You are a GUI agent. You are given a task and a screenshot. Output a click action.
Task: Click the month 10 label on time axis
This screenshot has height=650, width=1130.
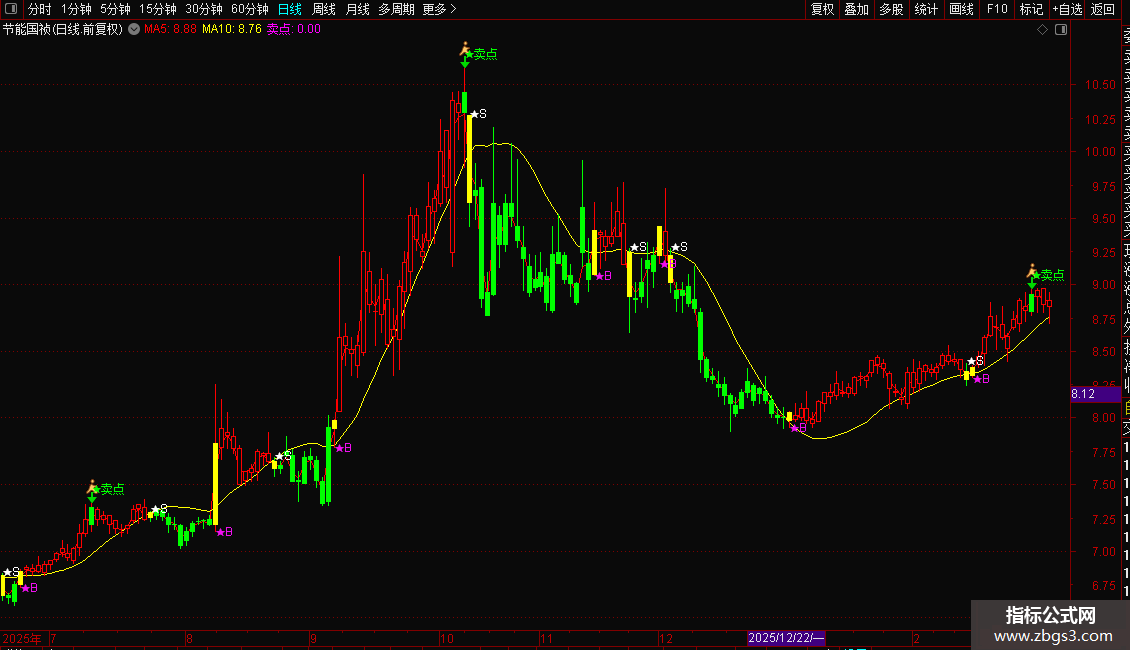[x=447, y=638]
